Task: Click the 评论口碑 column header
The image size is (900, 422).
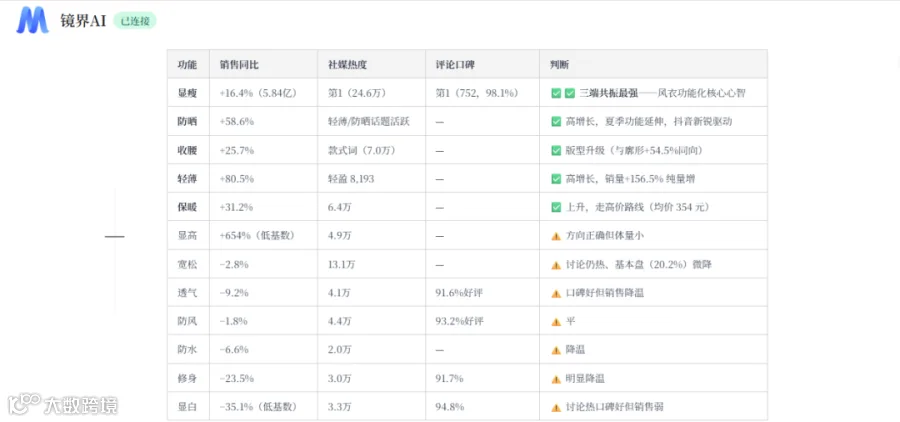Action: (x=455, y=65)
